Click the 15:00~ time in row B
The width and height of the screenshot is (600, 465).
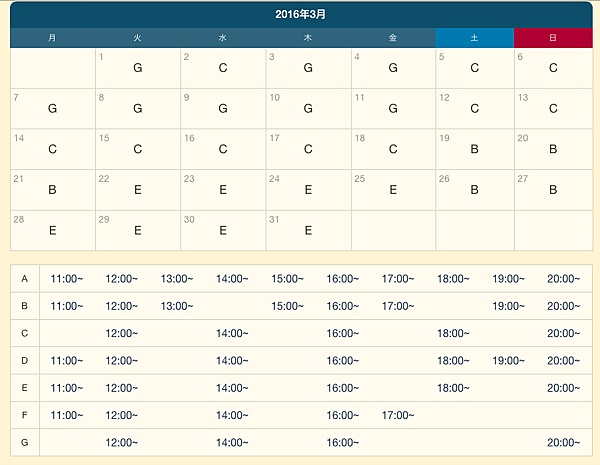click(287, 306)
